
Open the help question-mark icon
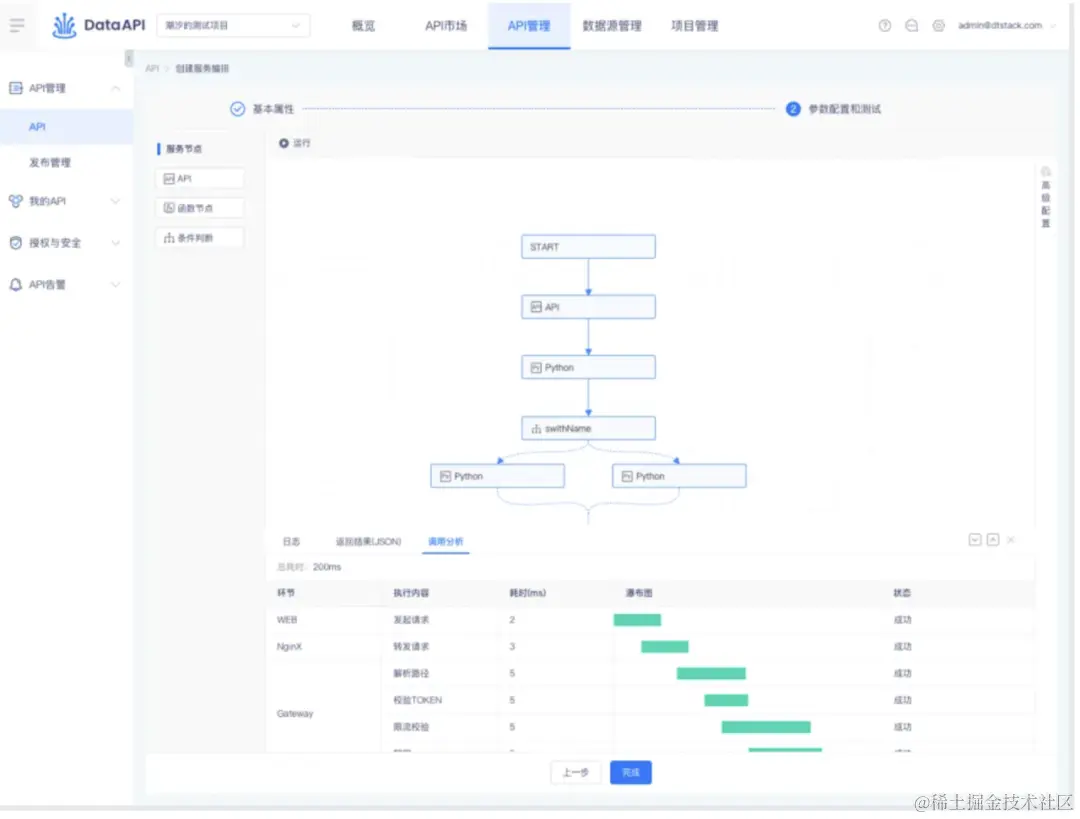884,25
